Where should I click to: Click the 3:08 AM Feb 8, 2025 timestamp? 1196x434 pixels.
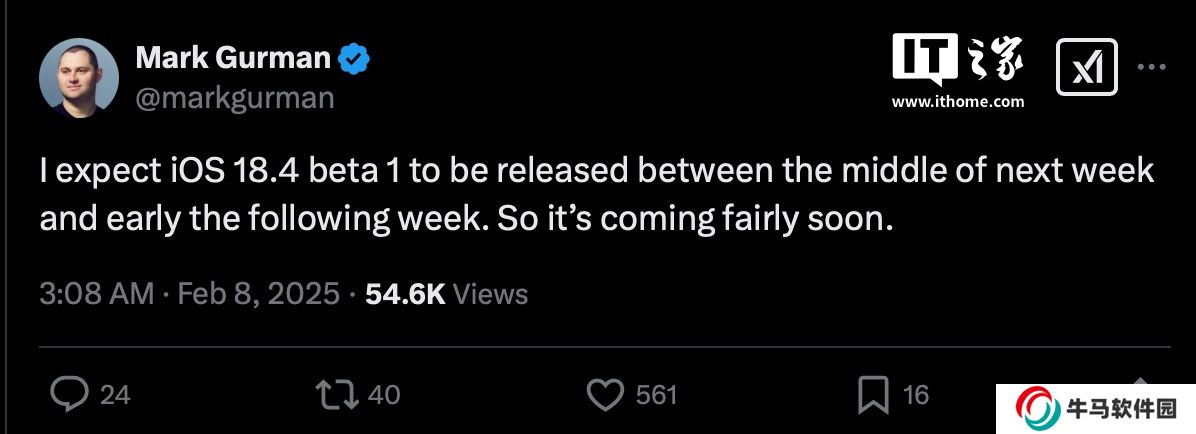click(x=189, y=293)
